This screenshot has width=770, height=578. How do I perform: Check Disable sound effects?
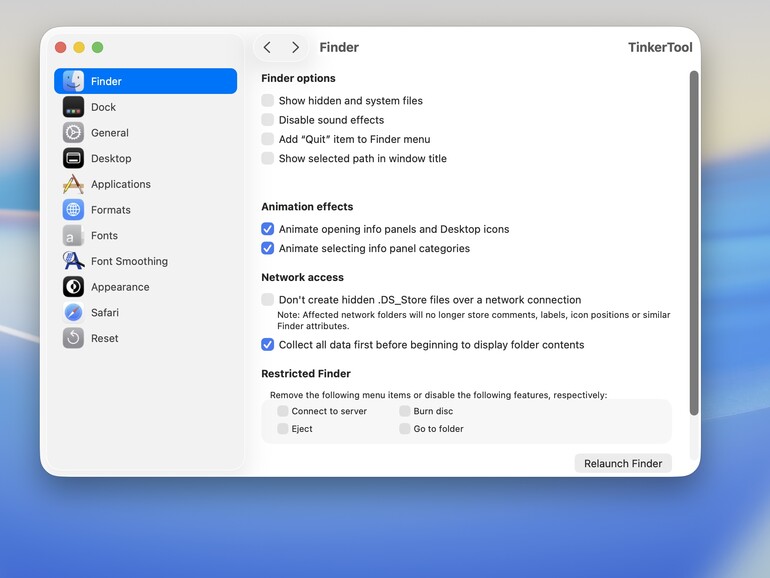268,119
